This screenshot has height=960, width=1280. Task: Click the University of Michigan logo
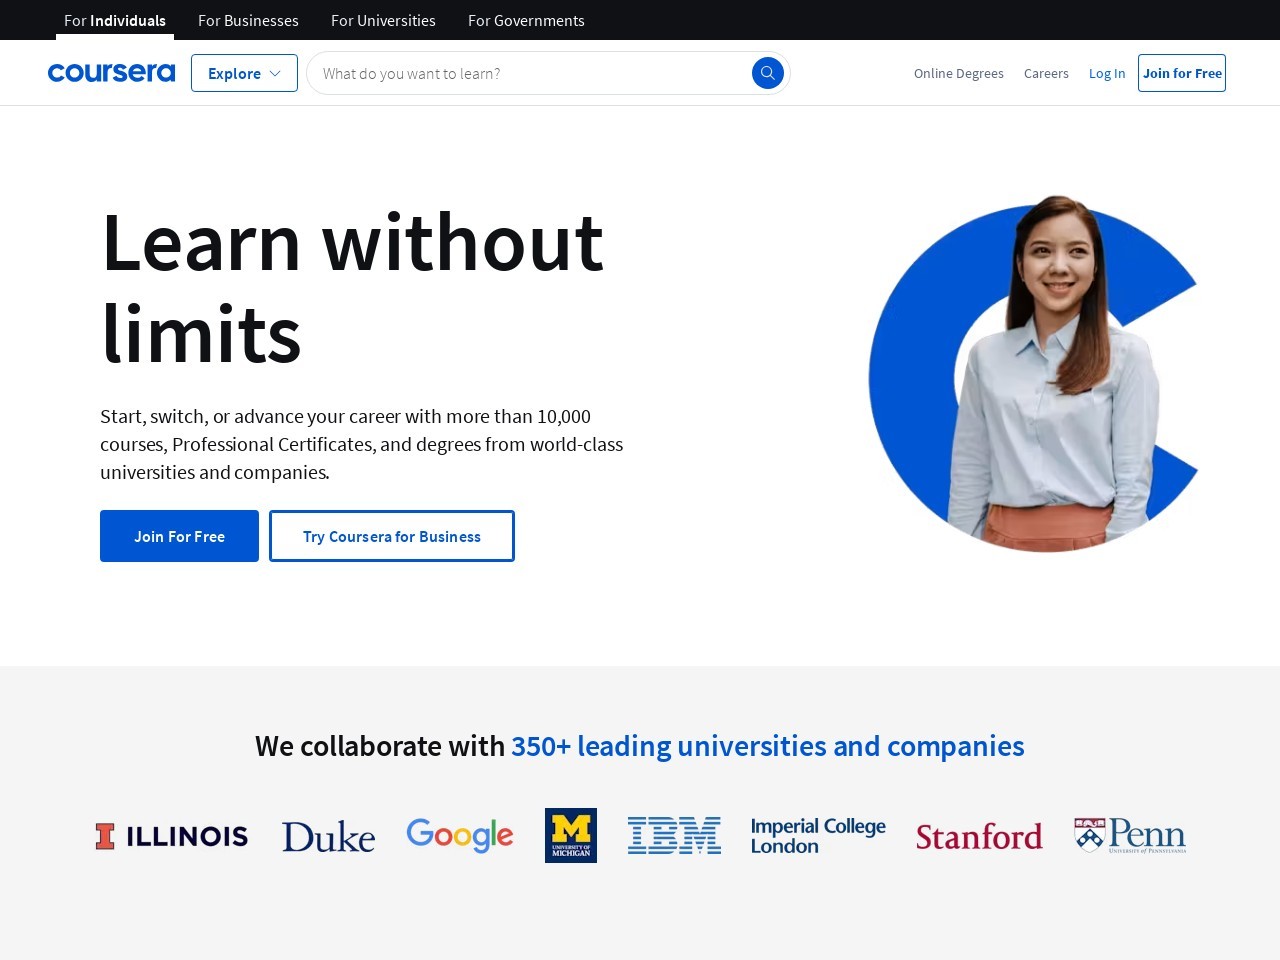pyautogui.click(x=571, y=835)
